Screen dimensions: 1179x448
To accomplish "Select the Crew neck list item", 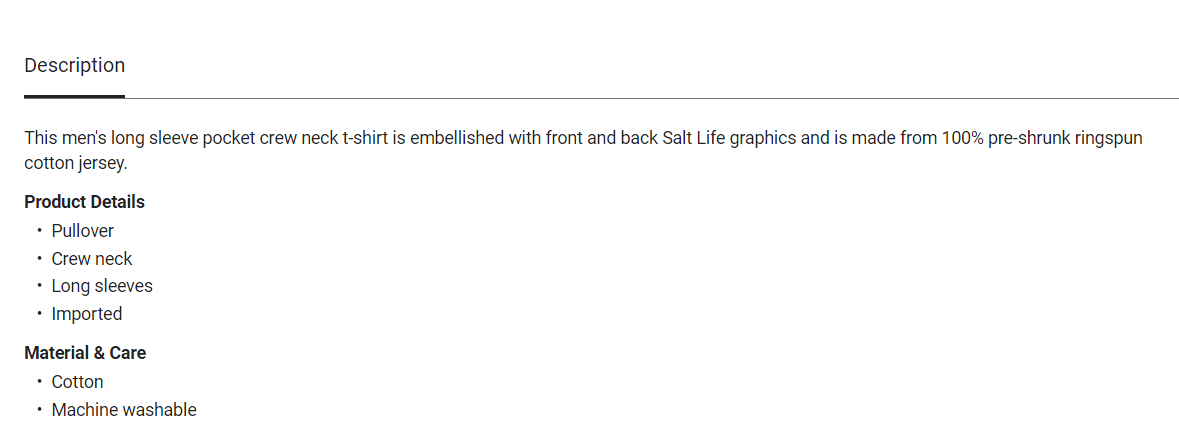I will [92, 259].
